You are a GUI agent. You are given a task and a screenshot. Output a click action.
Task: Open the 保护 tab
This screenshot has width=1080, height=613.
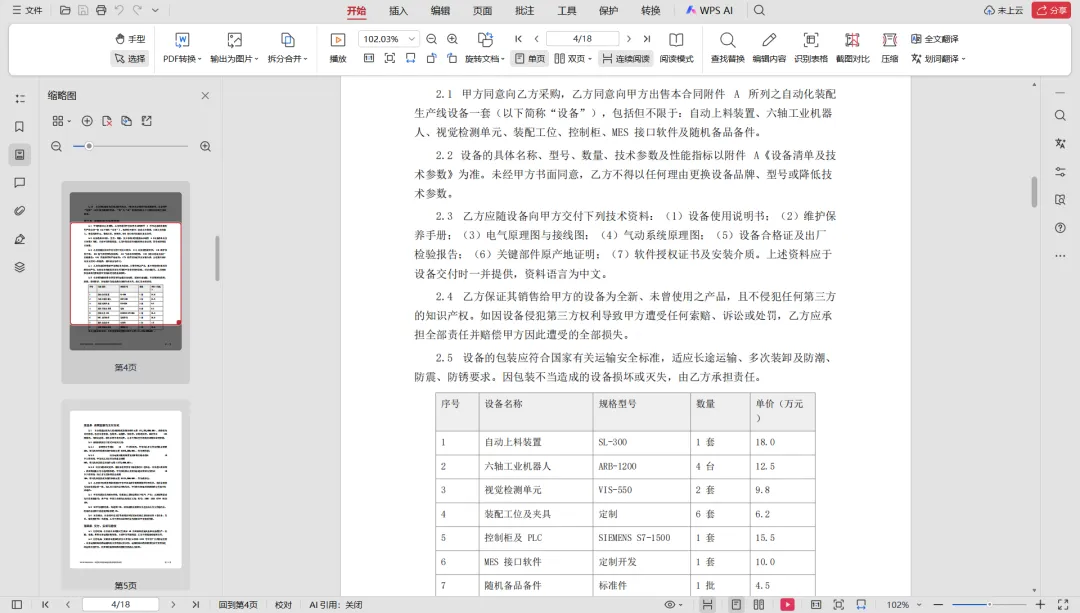point(608,10)
